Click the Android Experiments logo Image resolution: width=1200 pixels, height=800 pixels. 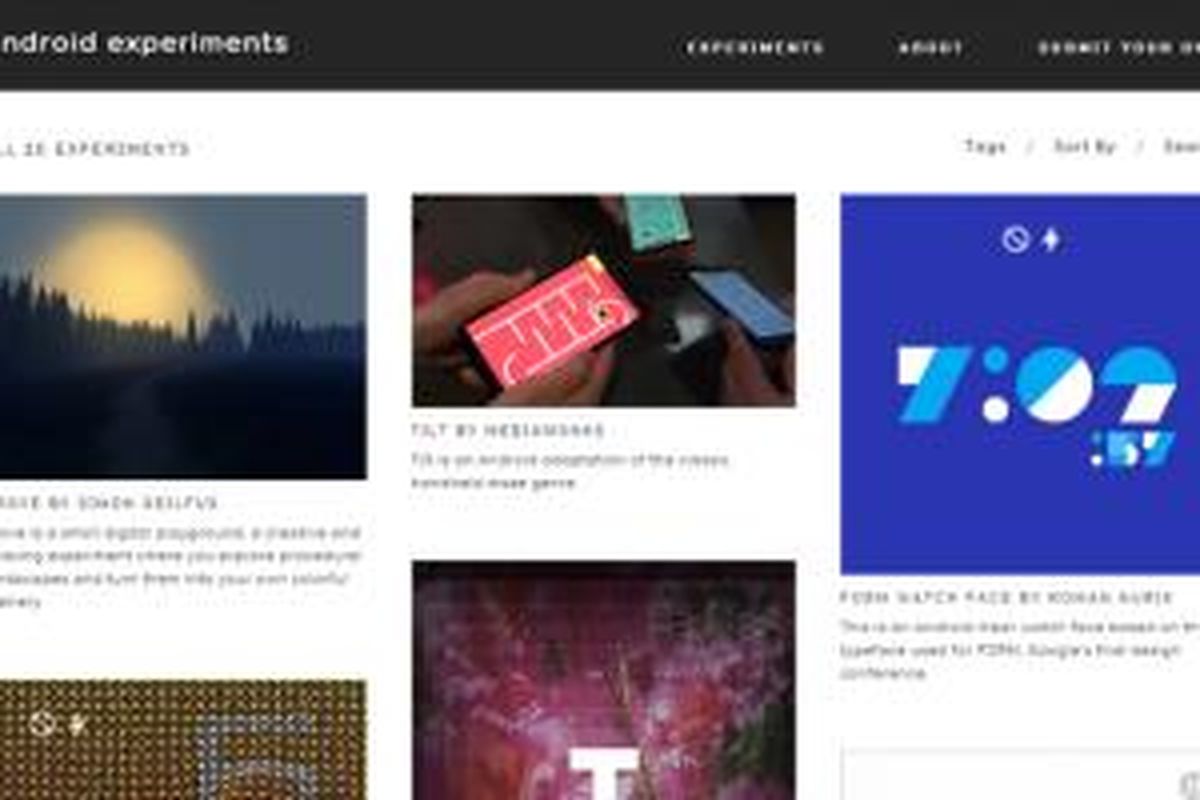(x=143, y=44)
